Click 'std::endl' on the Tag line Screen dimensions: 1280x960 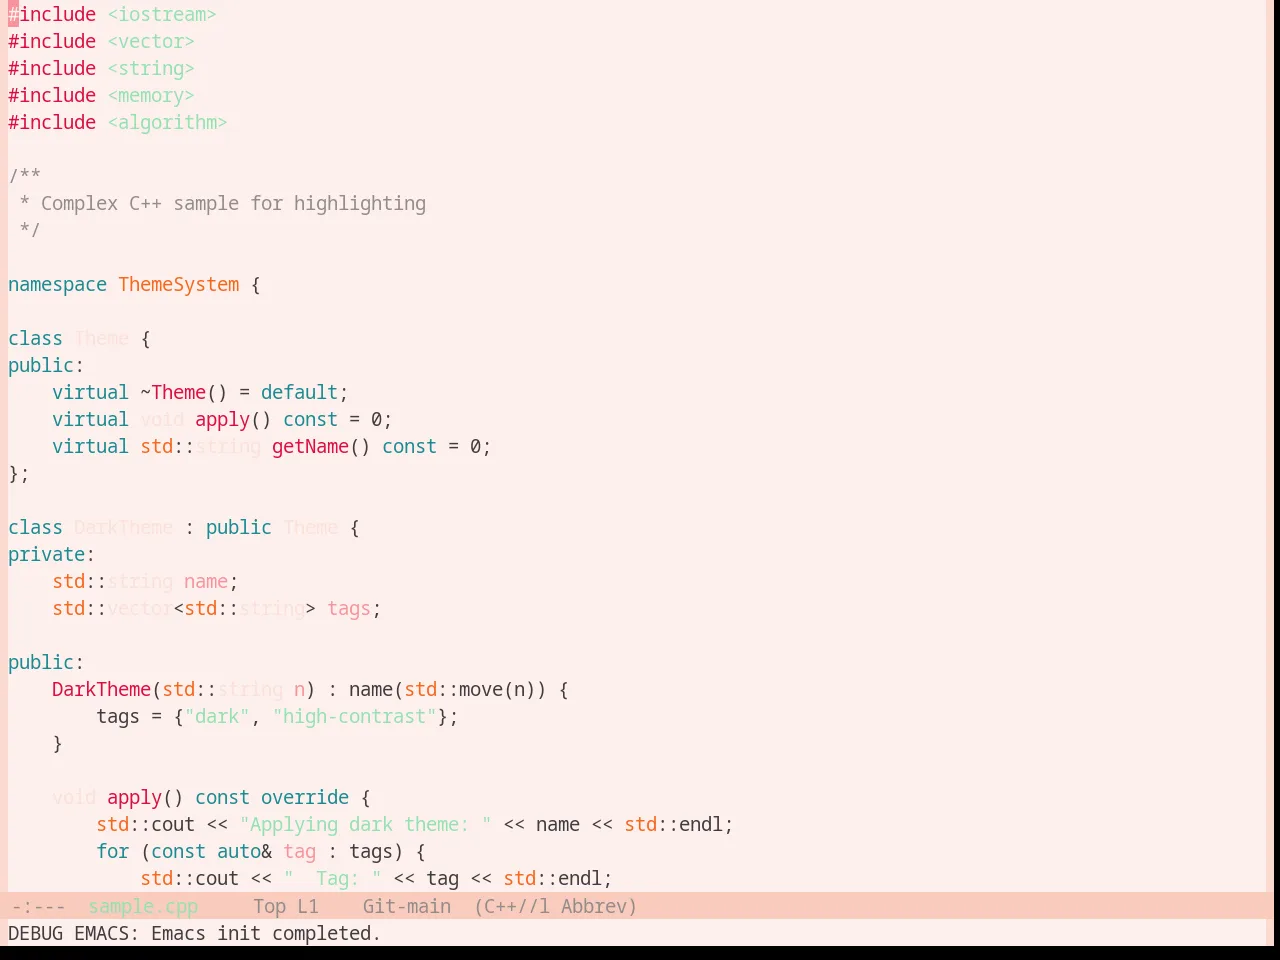pyautogui.click(x=552, y=878)
